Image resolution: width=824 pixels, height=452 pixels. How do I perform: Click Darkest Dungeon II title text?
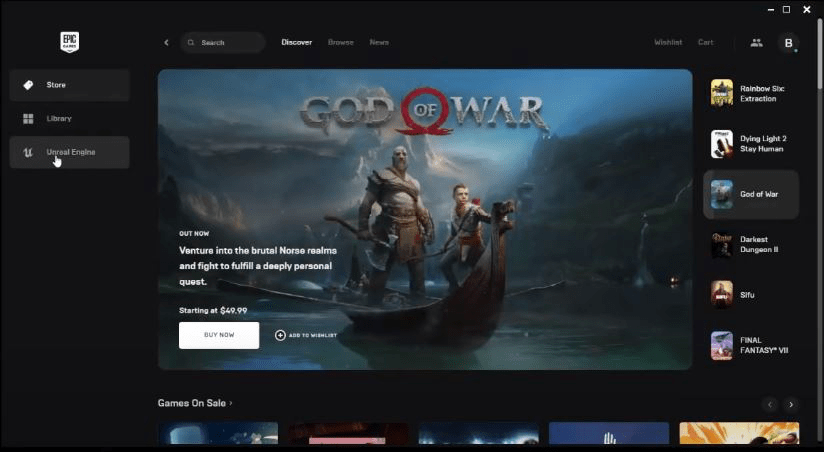(x=759, y=244)
